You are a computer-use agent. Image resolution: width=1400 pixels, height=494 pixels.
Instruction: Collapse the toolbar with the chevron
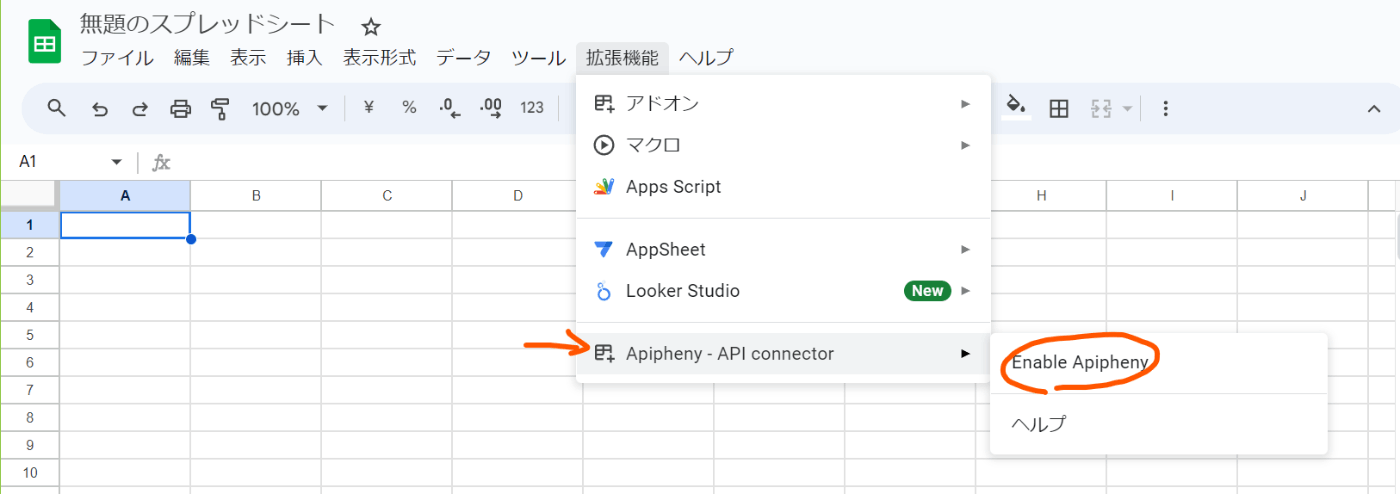(x=1374, y=108)
